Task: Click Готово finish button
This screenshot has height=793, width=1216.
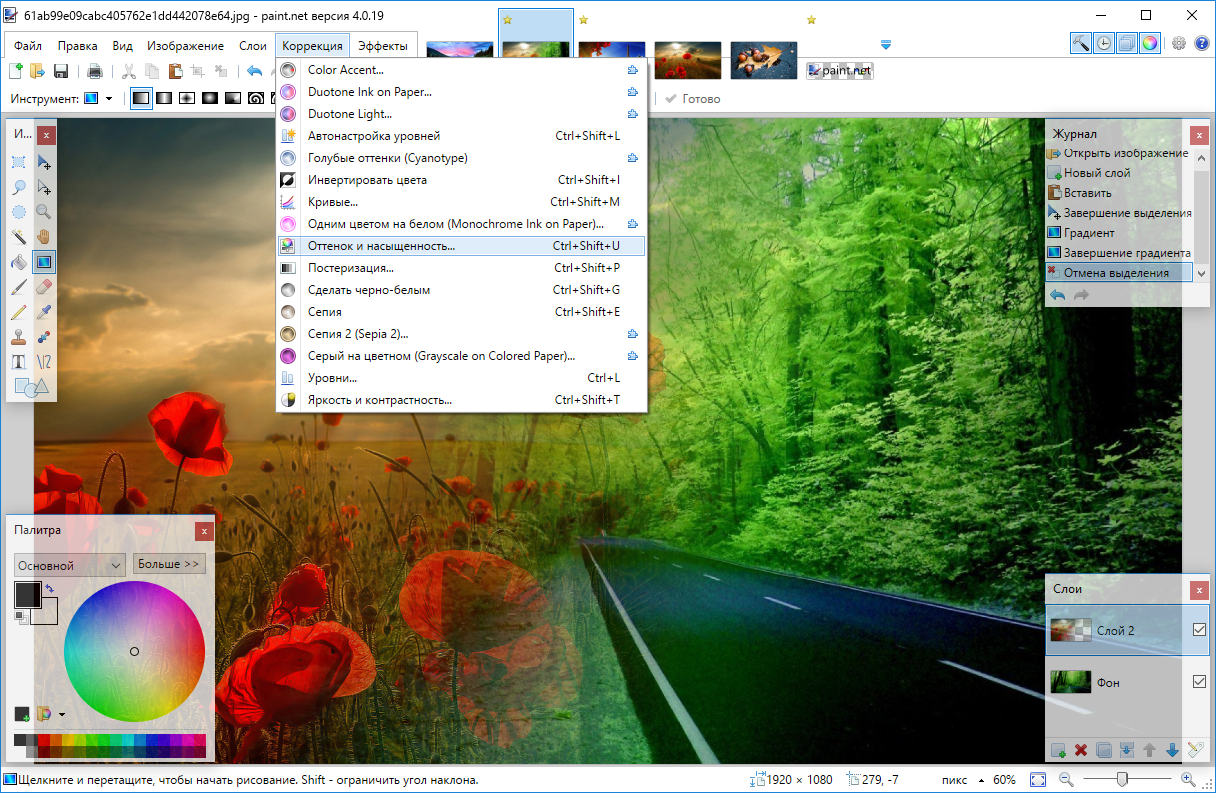Action: [x=692, y=99]
